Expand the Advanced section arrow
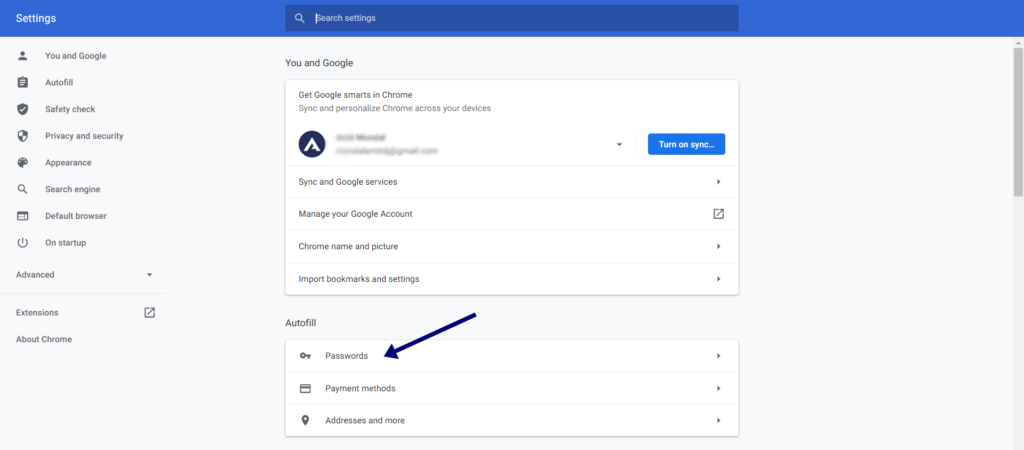1024x450 pixels. [150, 275]
